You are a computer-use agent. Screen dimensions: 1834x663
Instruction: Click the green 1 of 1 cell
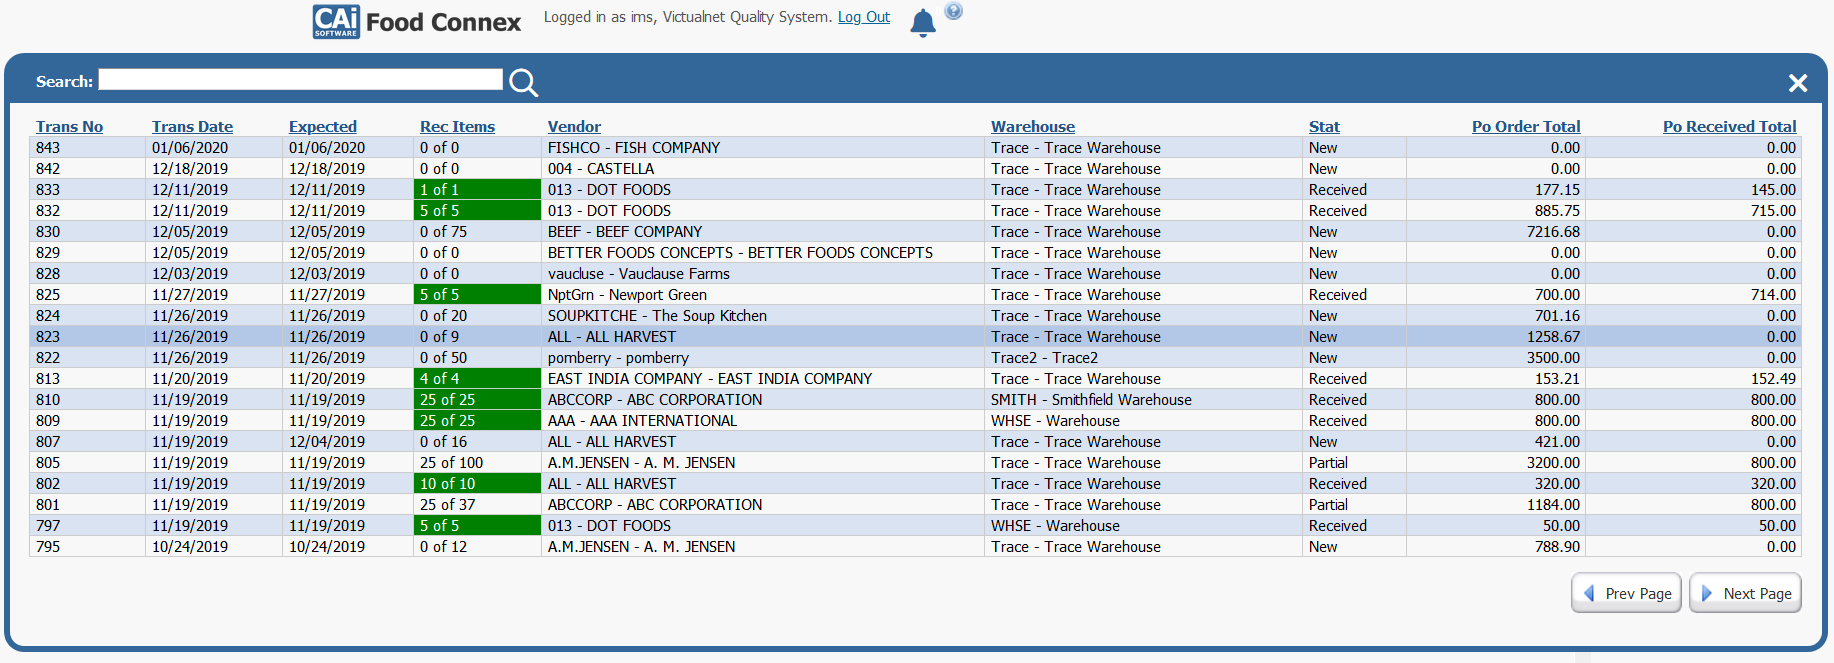477,190
